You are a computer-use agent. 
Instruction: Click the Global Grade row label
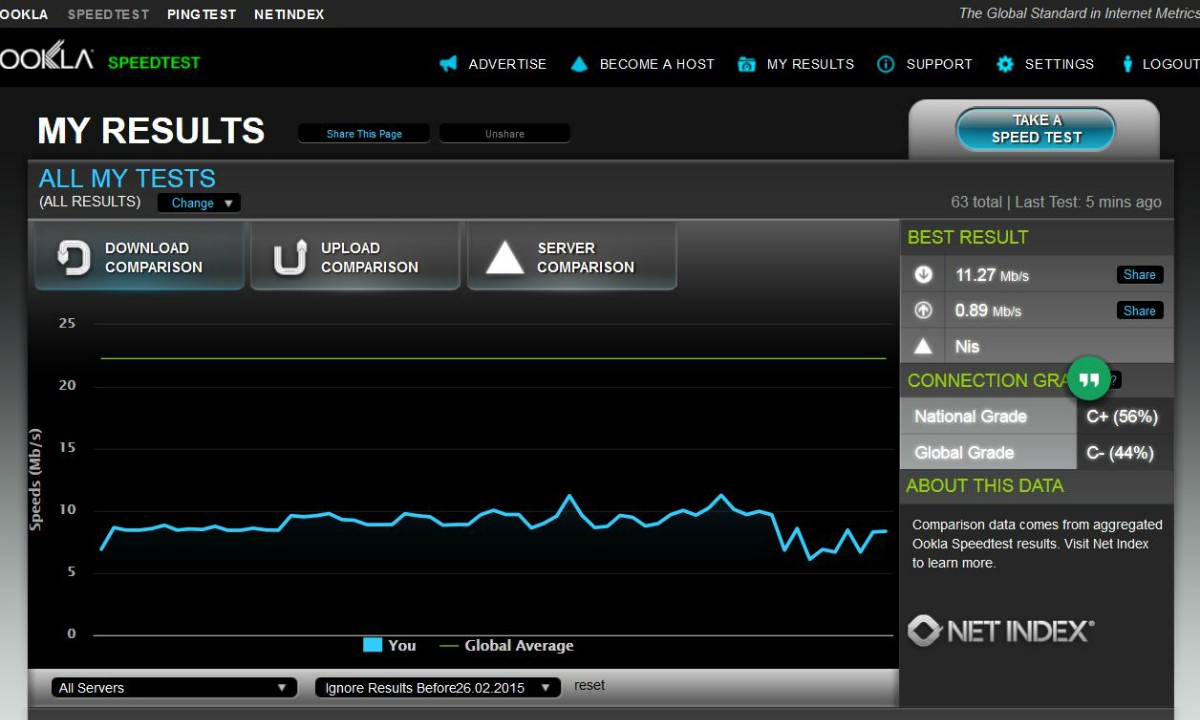click(x=964, y=453)
